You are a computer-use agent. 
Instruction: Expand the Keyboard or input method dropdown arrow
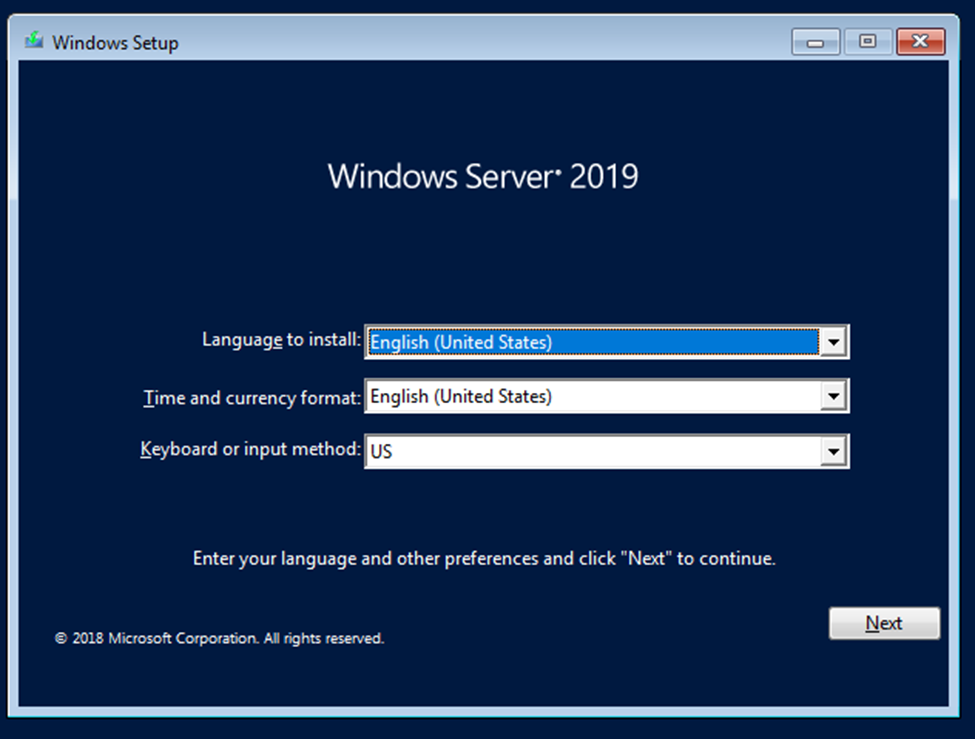click(x=833, y=452)
